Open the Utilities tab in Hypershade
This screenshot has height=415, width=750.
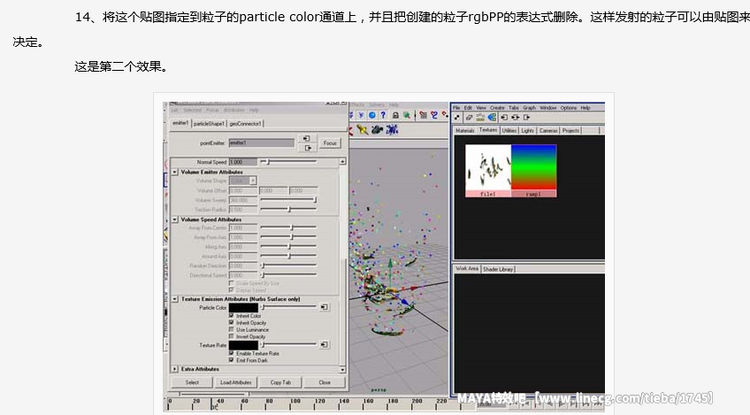click(x=509, y=130)
